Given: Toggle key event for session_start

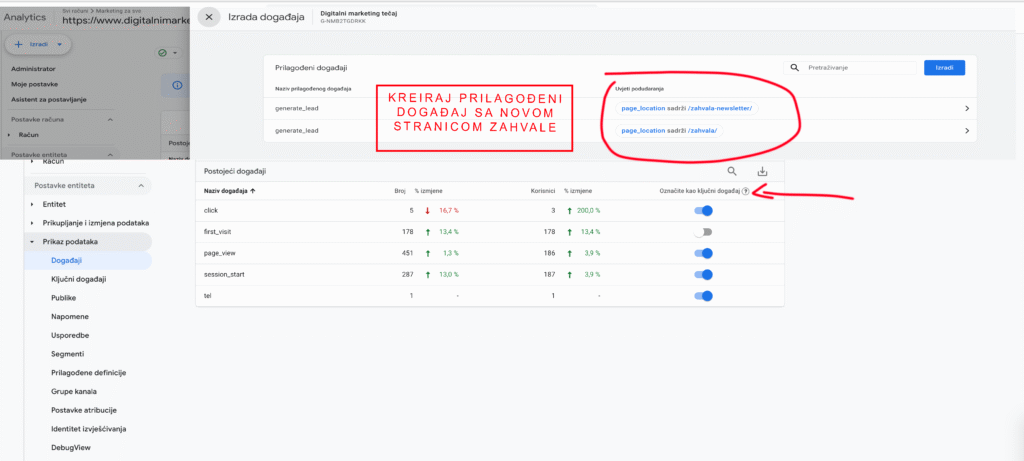Looking at the screenshot, I should click(704, 274).
